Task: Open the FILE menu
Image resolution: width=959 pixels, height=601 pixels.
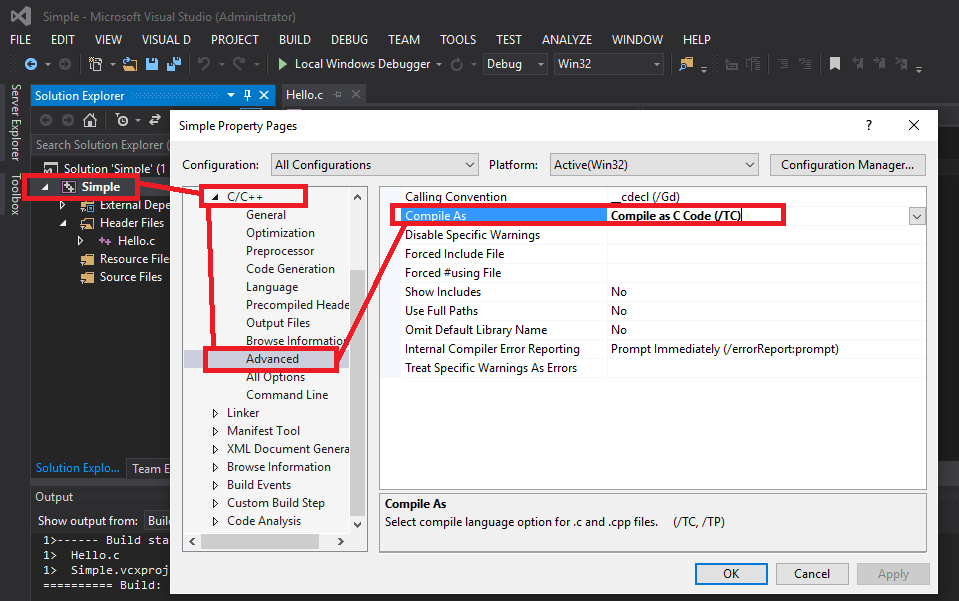Action: click(20, 40)
